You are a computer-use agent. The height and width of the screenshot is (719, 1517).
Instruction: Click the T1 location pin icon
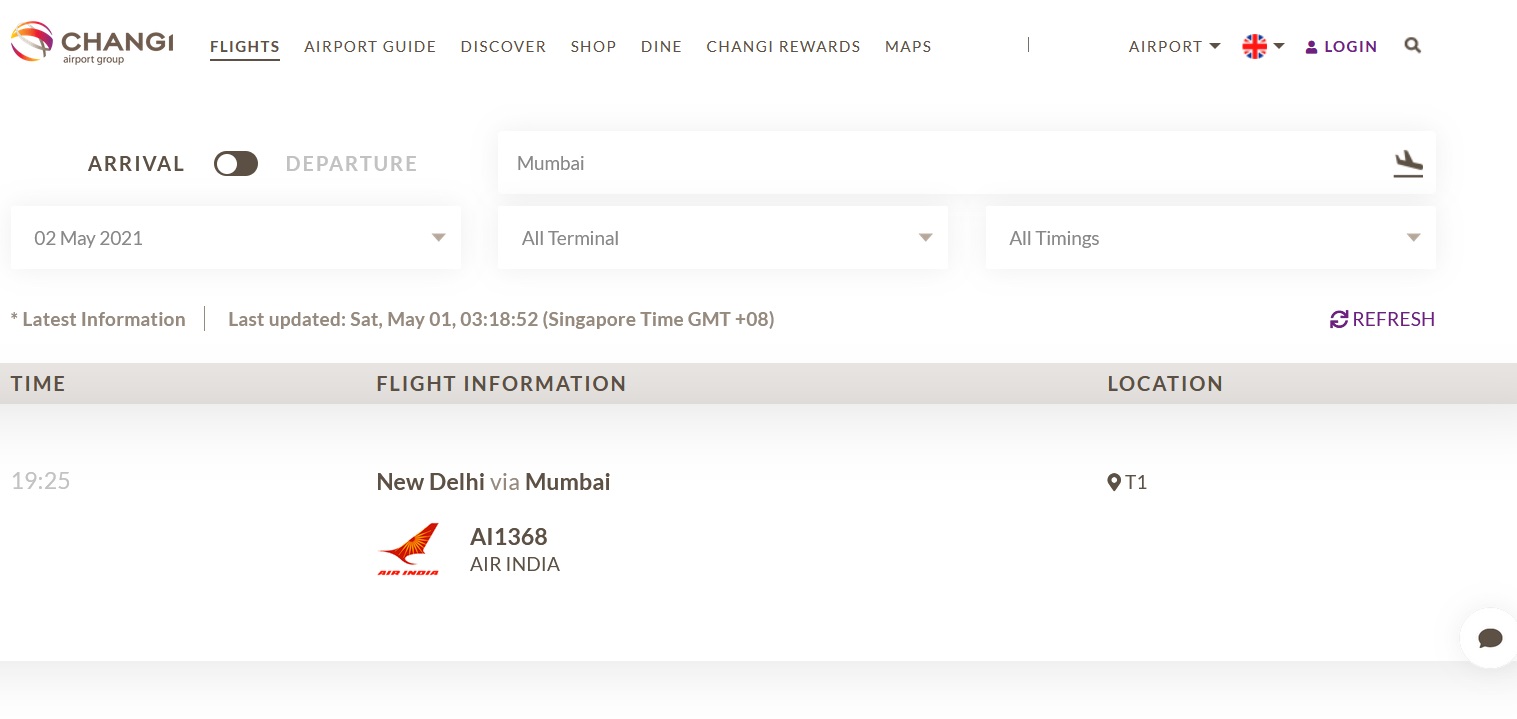[x=1114, y=483]
